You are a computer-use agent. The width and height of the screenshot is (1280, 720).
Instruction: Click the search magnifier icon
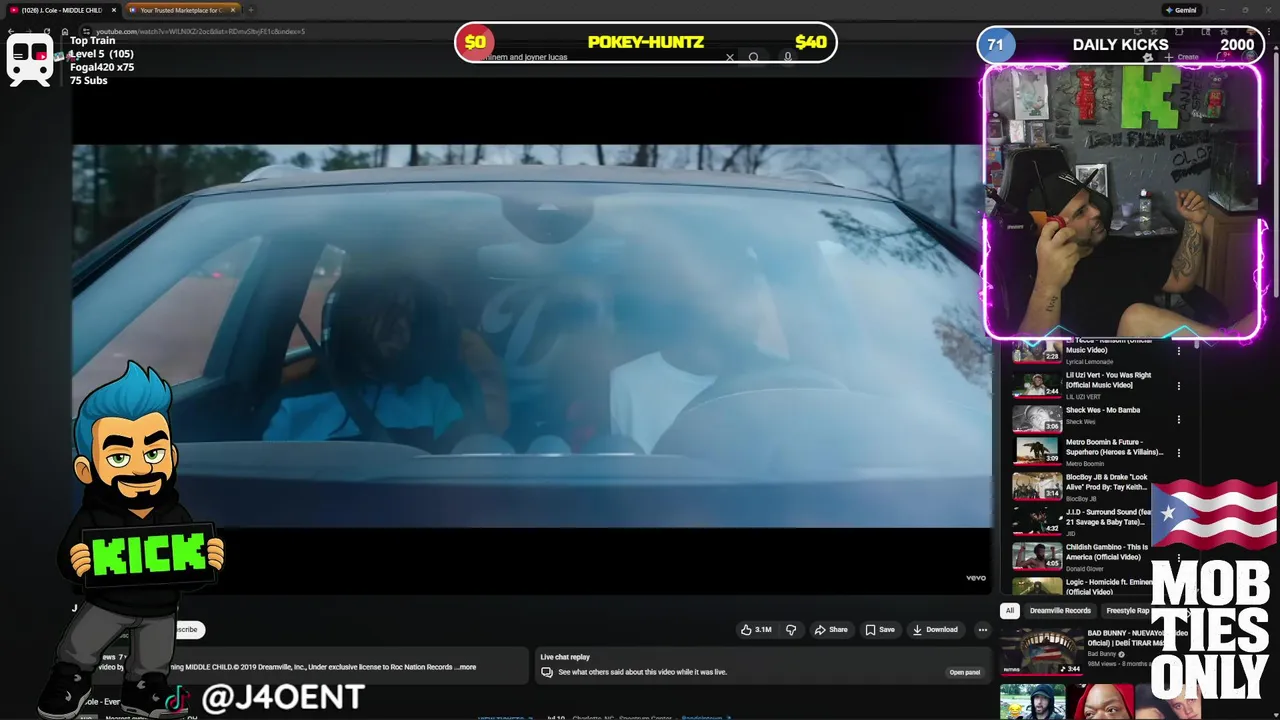coord(754,57)
